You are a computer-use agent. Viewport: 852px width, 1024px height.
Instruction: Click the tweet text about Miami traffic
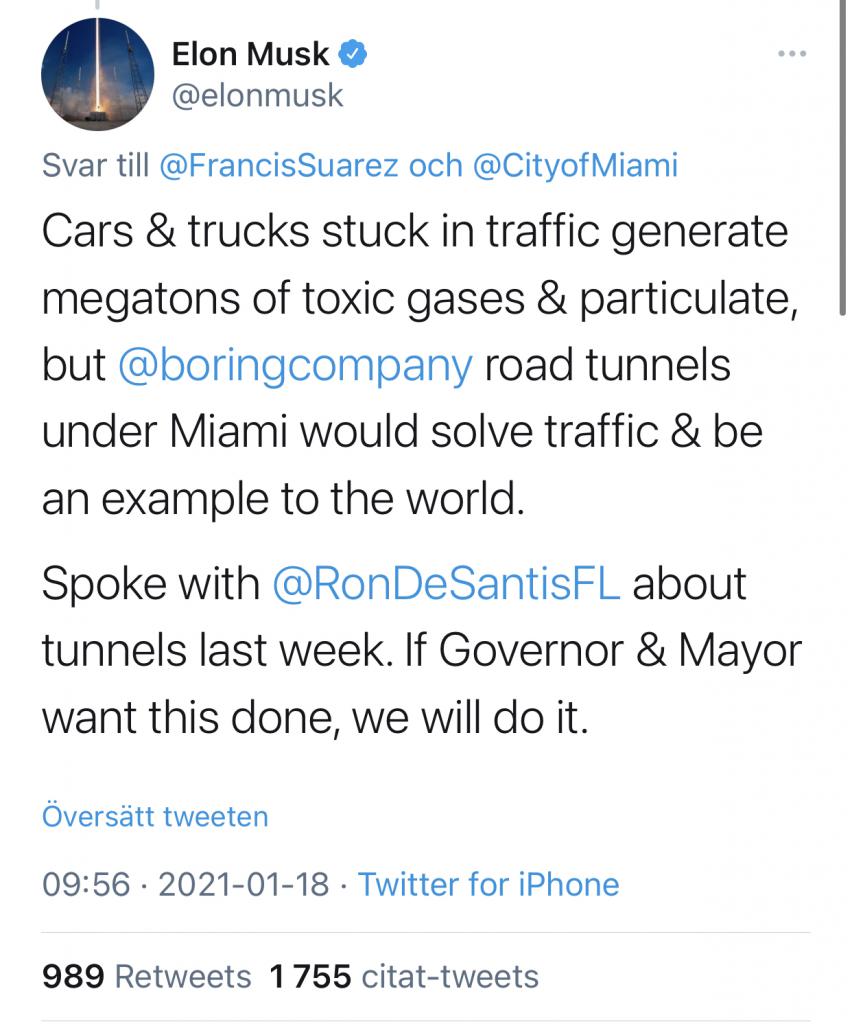(420, 366)
